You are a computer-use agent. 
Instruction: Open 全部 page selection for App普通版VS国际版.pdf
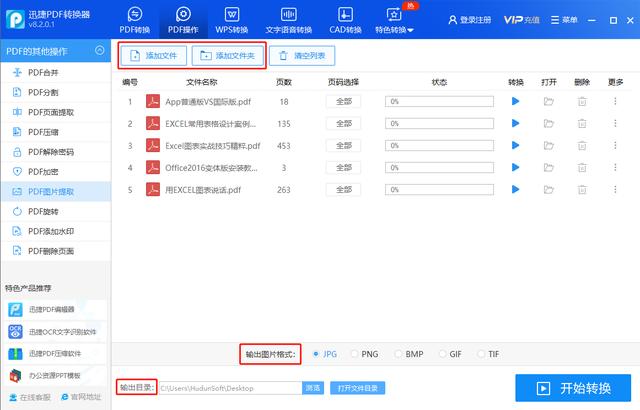point(343,102)
